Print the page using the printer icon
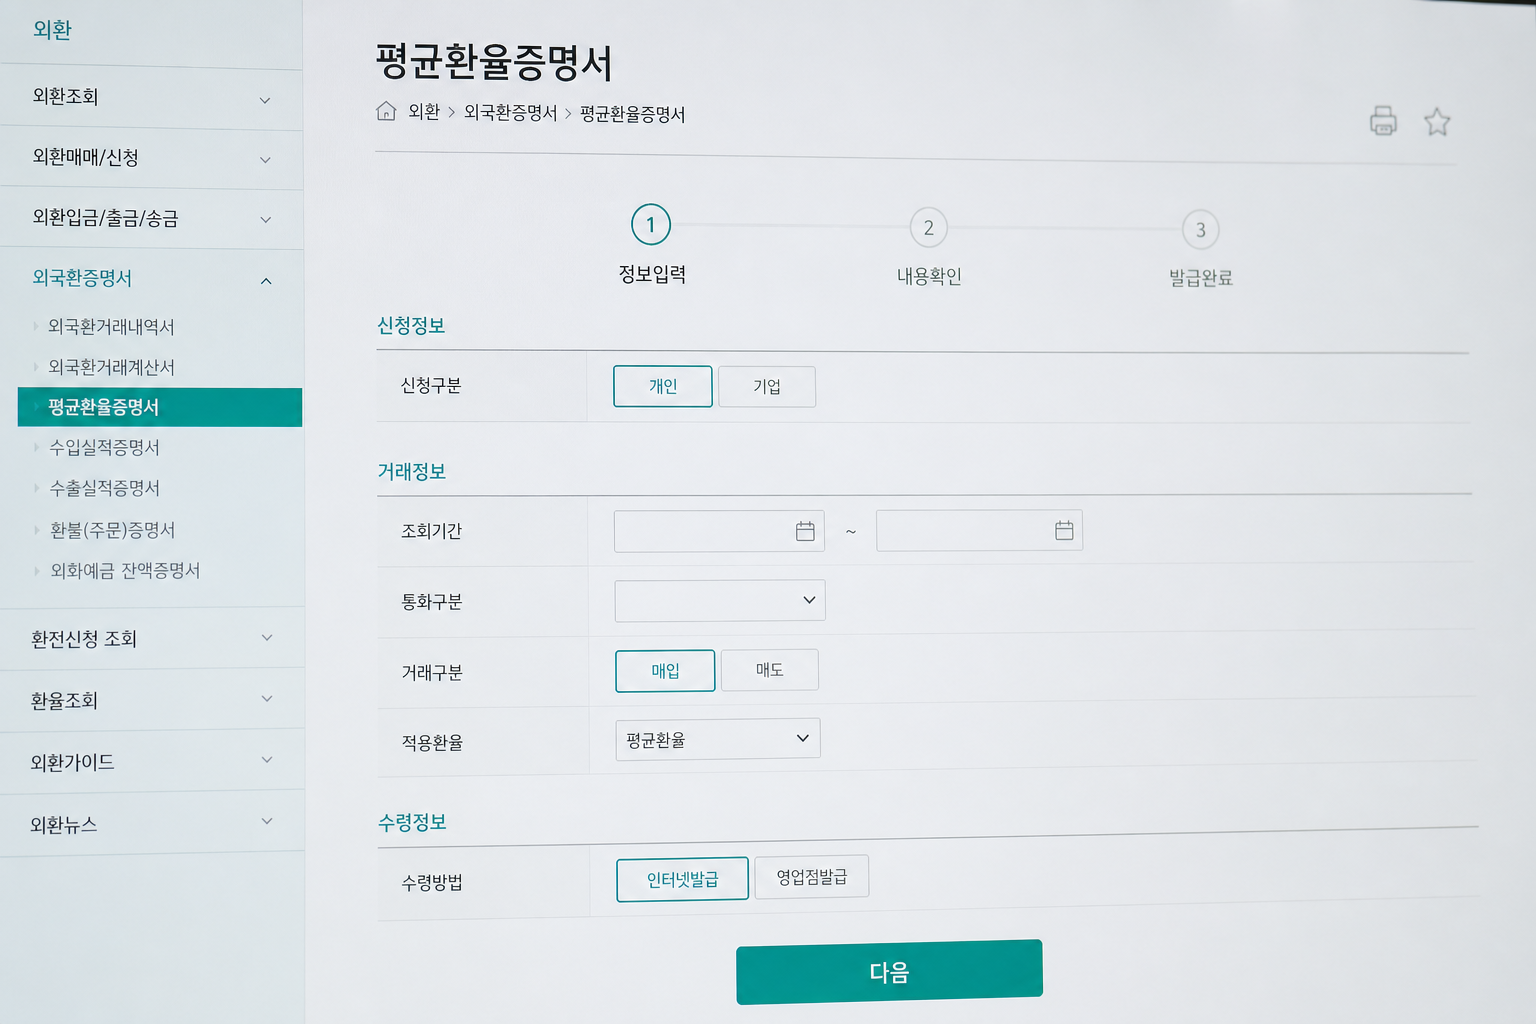Viewport: 1536px width, 1024px height. (1383, 121)
